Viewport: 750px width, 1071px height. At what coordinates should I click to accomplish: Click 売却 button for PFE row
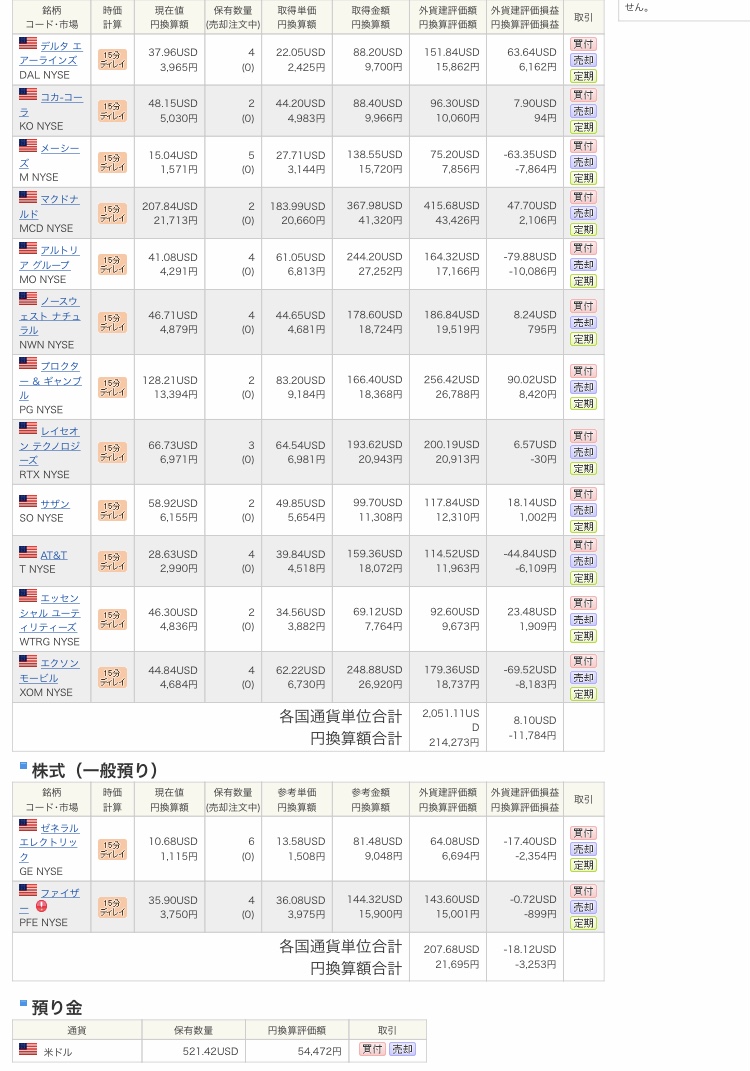click(583, 908)
